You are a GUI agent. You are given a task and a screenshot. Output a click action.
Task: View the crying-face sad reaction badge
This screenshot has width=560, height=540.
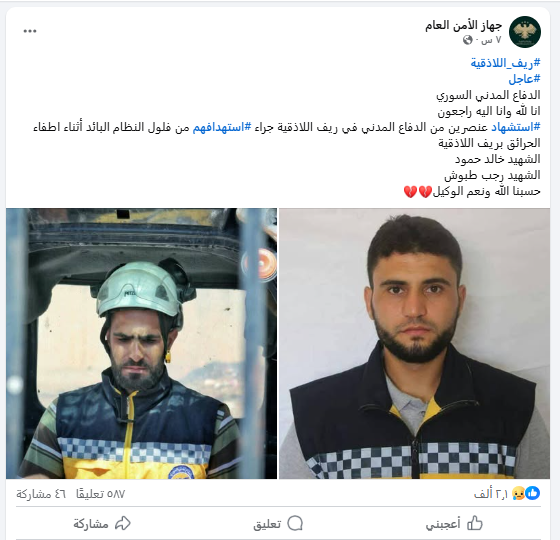click(x=519, y=494)
